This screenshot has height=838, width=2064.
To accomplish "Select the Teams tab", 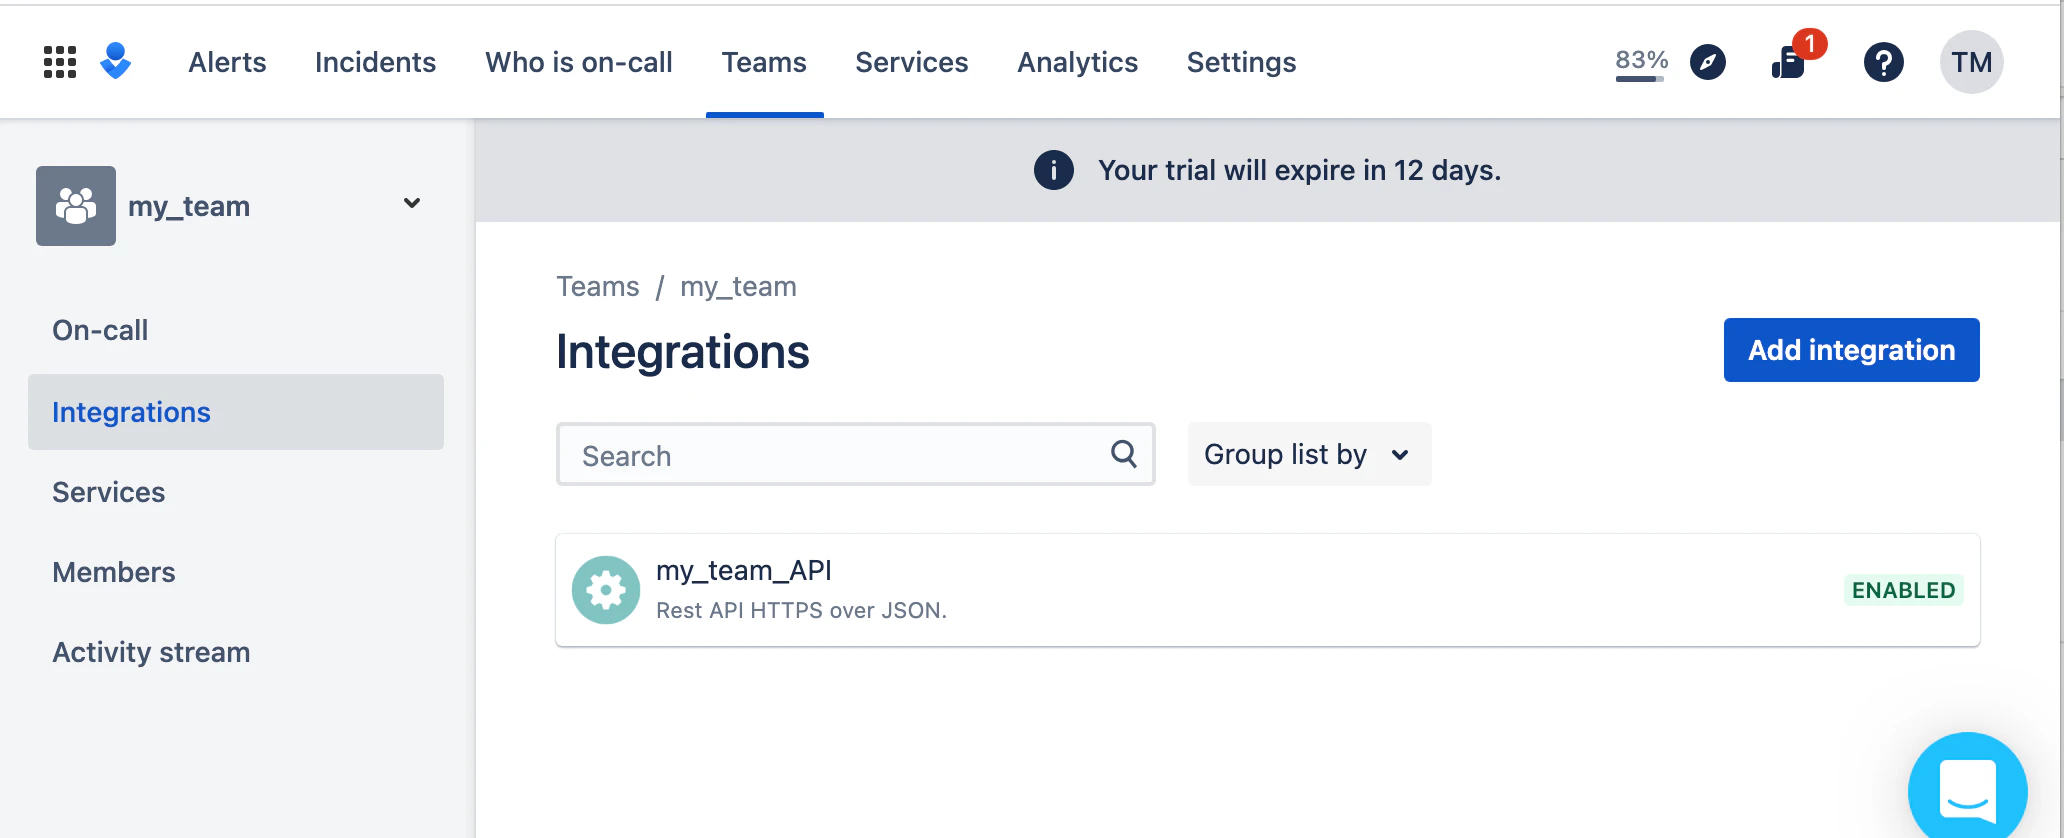I will click(764, 62).
